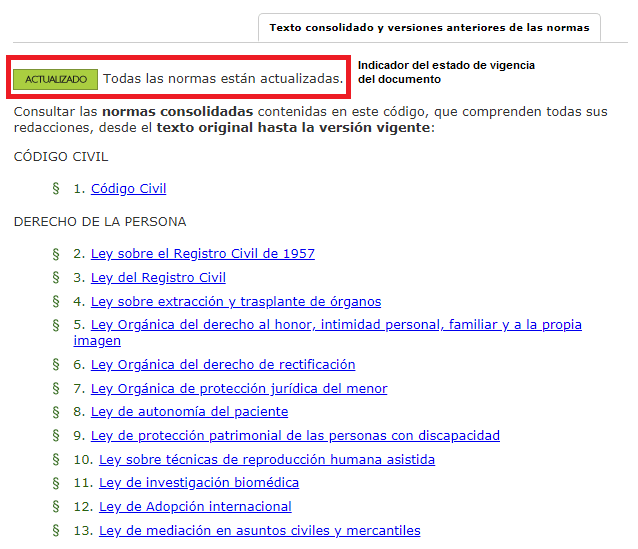Open Ley Orgánica de protección jurídica del menor

pos(238,389)
